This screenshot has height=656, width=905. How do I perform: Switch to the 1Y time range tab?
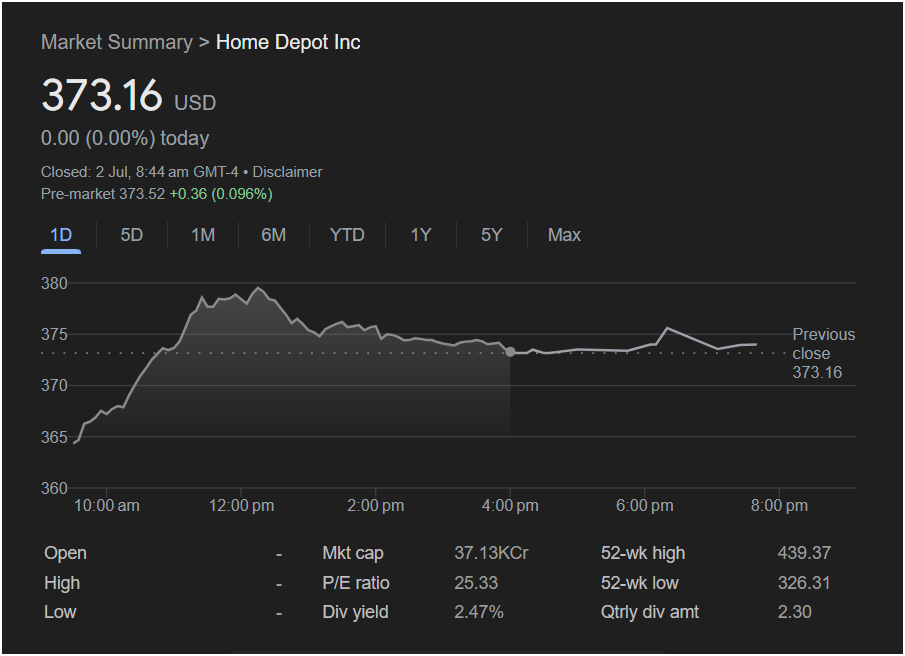click(421, 235)
